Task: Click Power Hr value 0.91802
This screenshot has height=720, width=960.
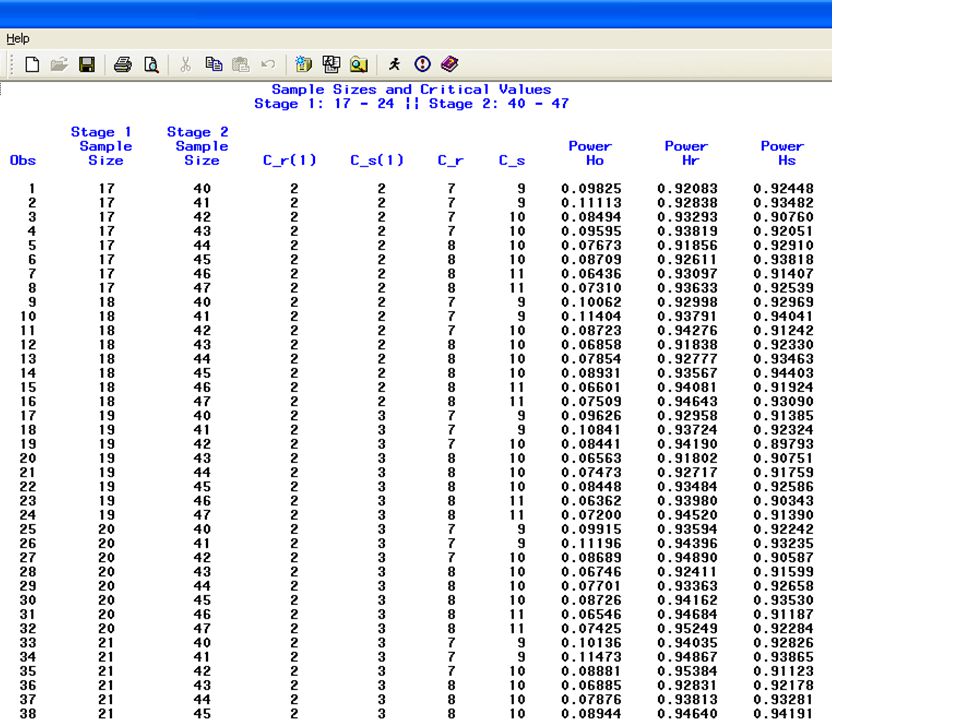Action: coord(688,458)
